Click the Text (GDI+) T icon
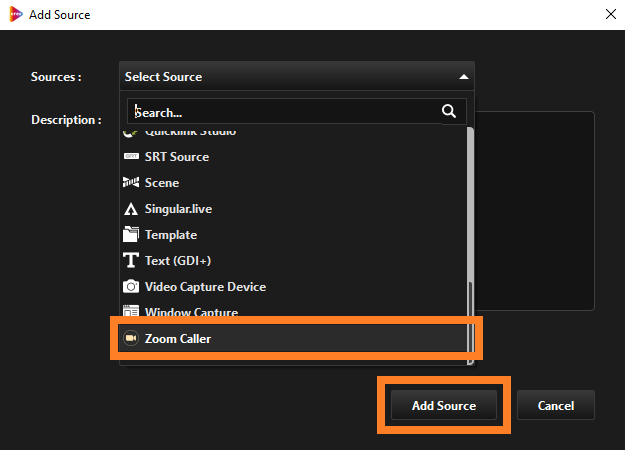The height and width of the screenshot is (450, 625). click(x=131, y=260)
